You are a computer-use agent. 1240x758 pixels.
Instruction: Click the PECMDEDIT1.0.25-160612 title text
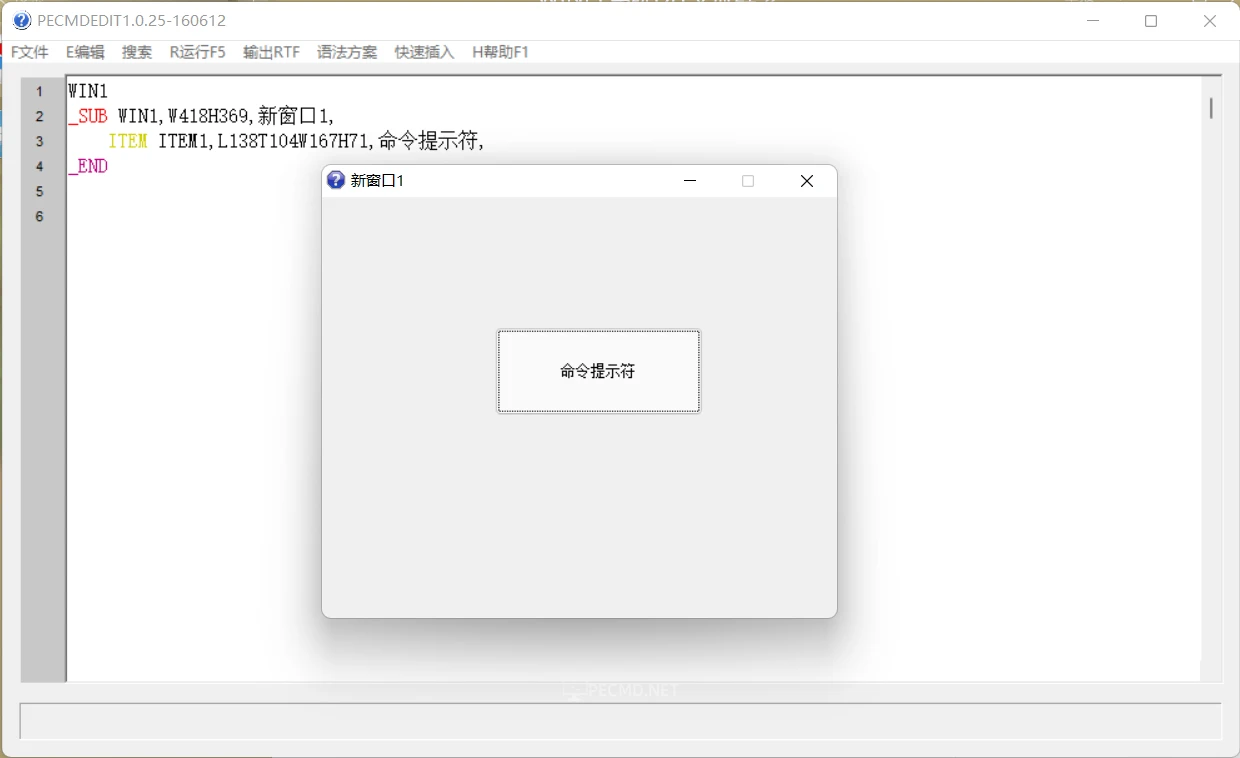tap(132, 21)
